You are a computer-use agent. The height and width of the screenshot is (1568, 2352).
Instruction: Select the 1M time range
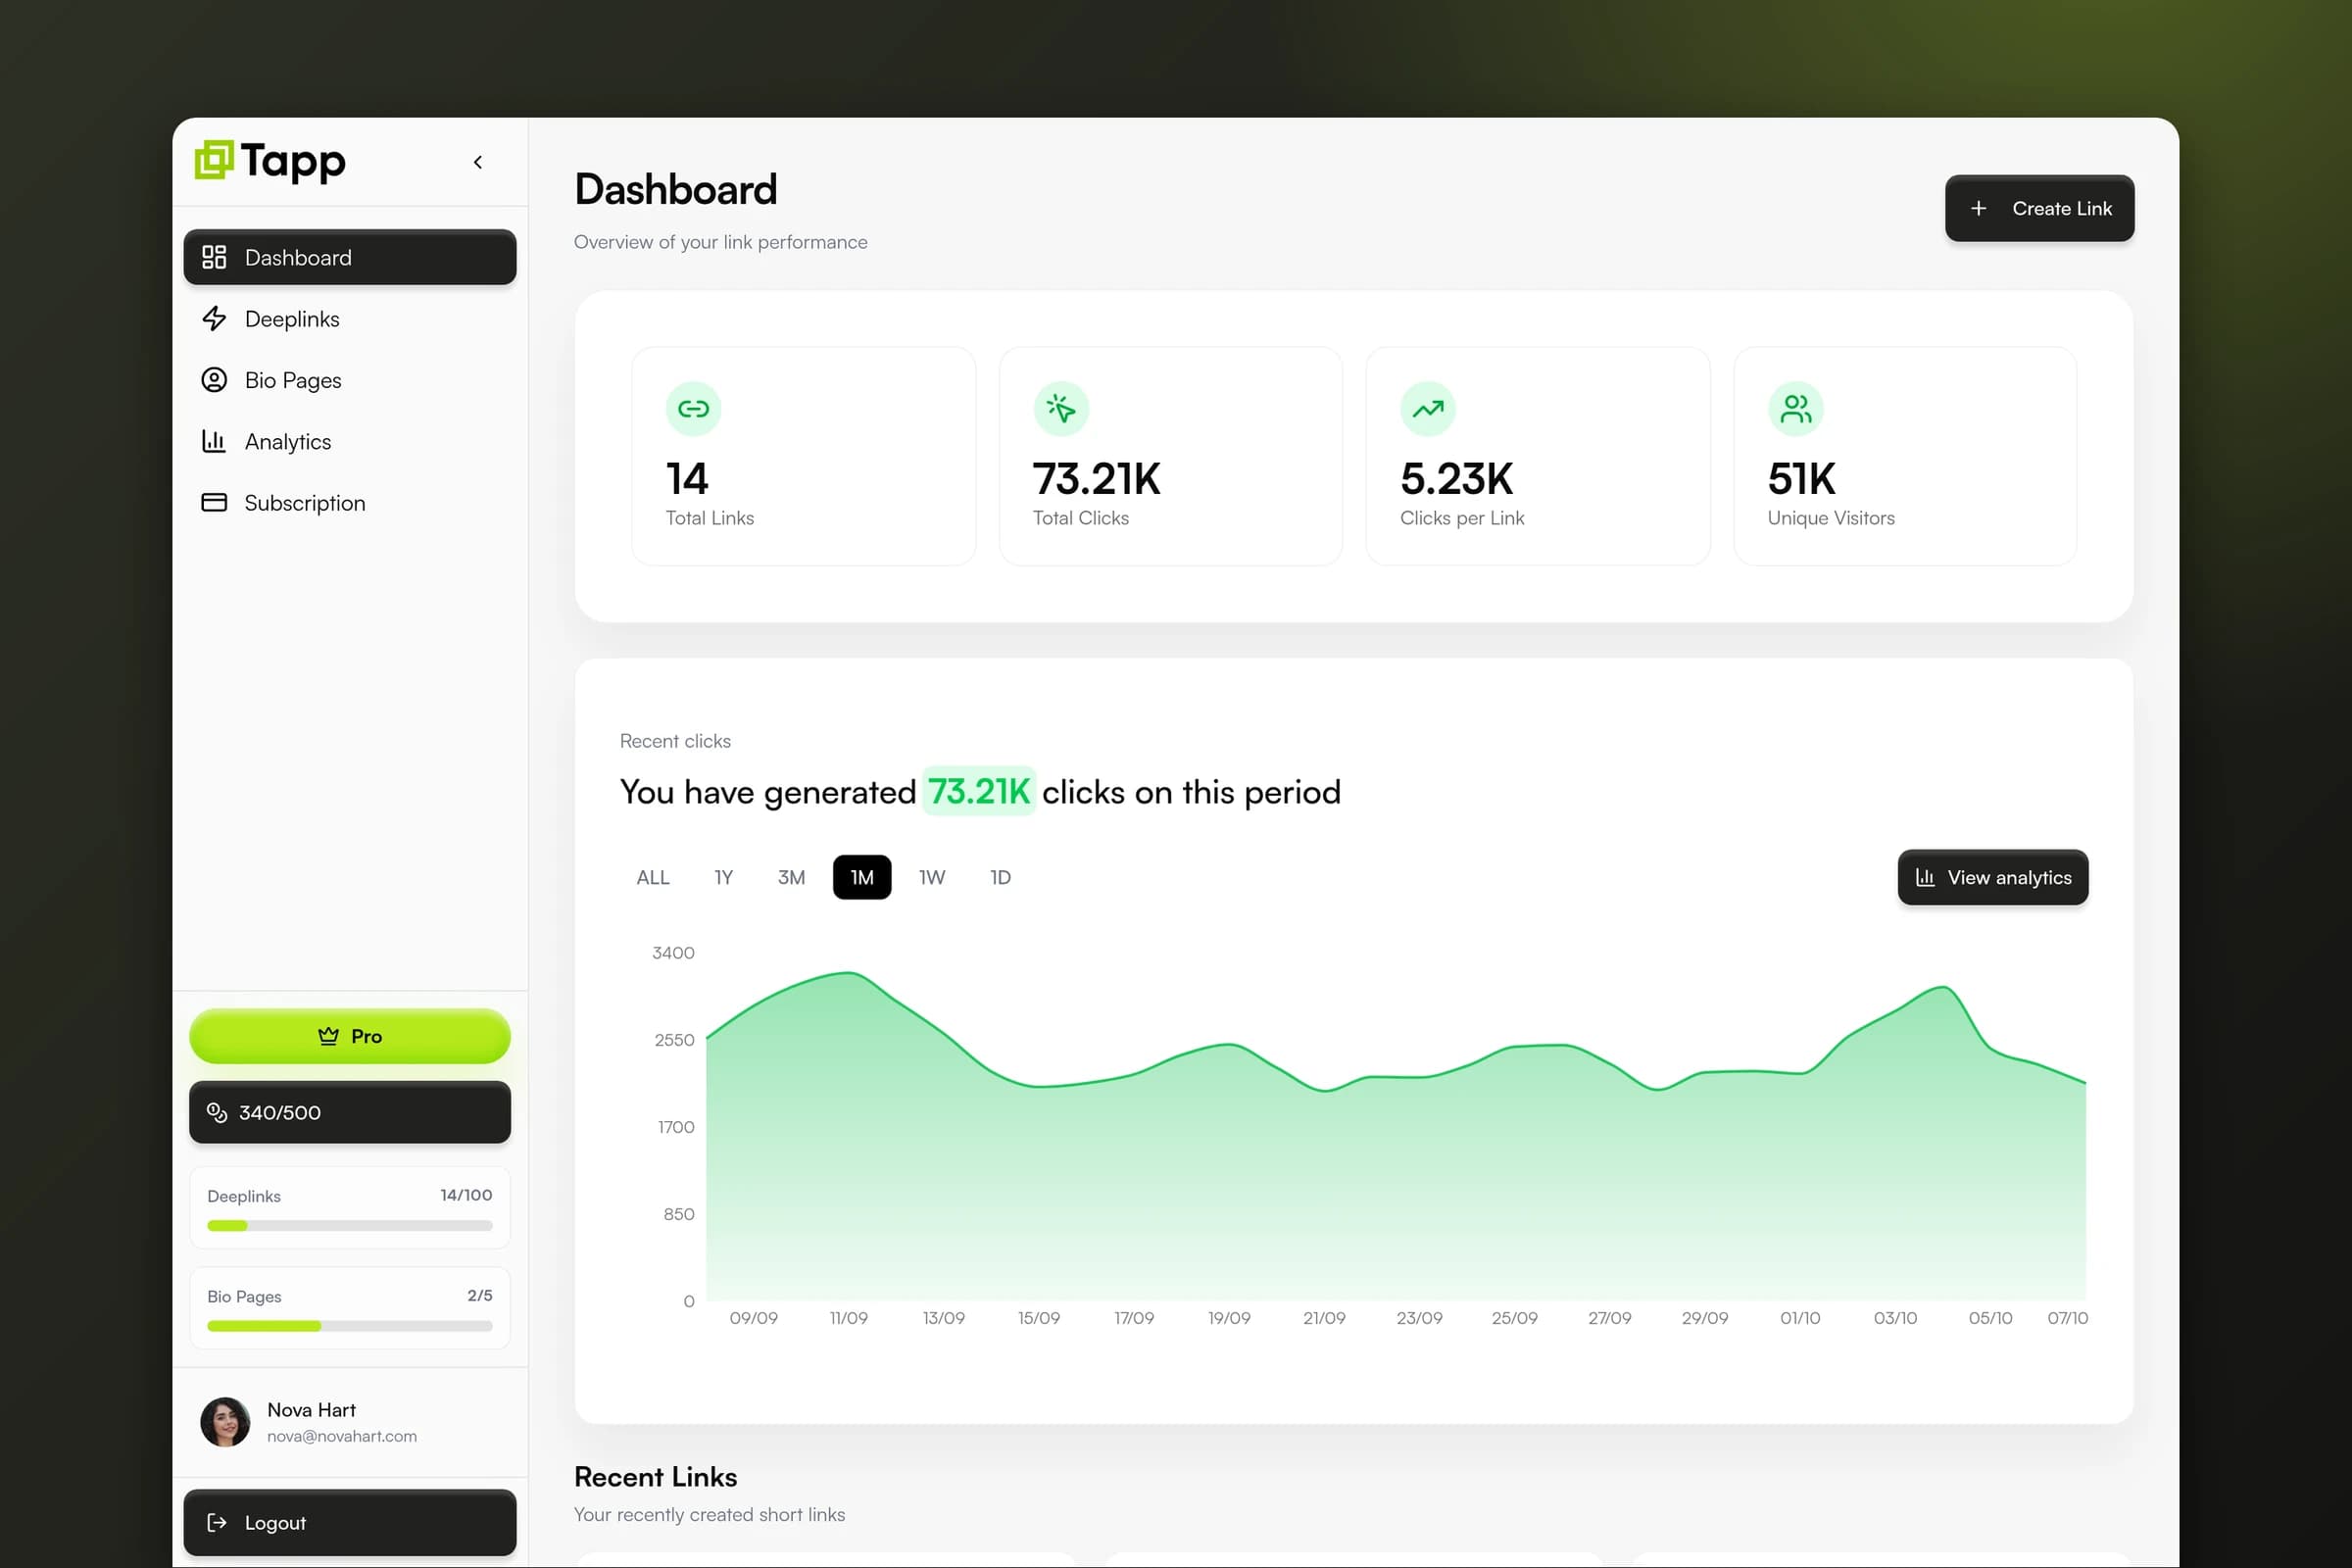click(x=862, y=877)
